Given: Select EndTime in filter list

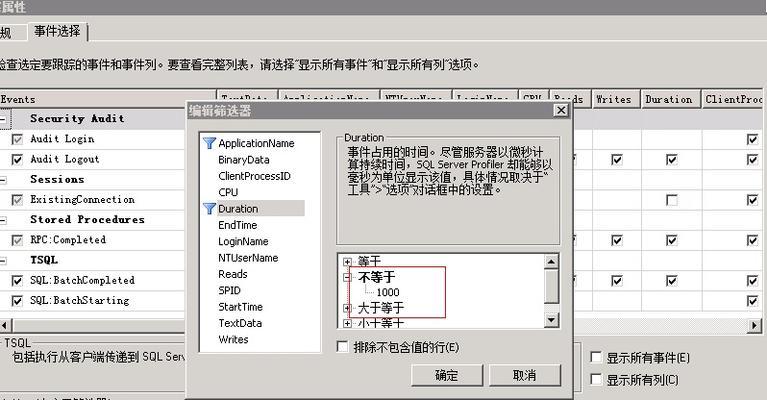Looking at the screenshot, I should click(237, 225).
